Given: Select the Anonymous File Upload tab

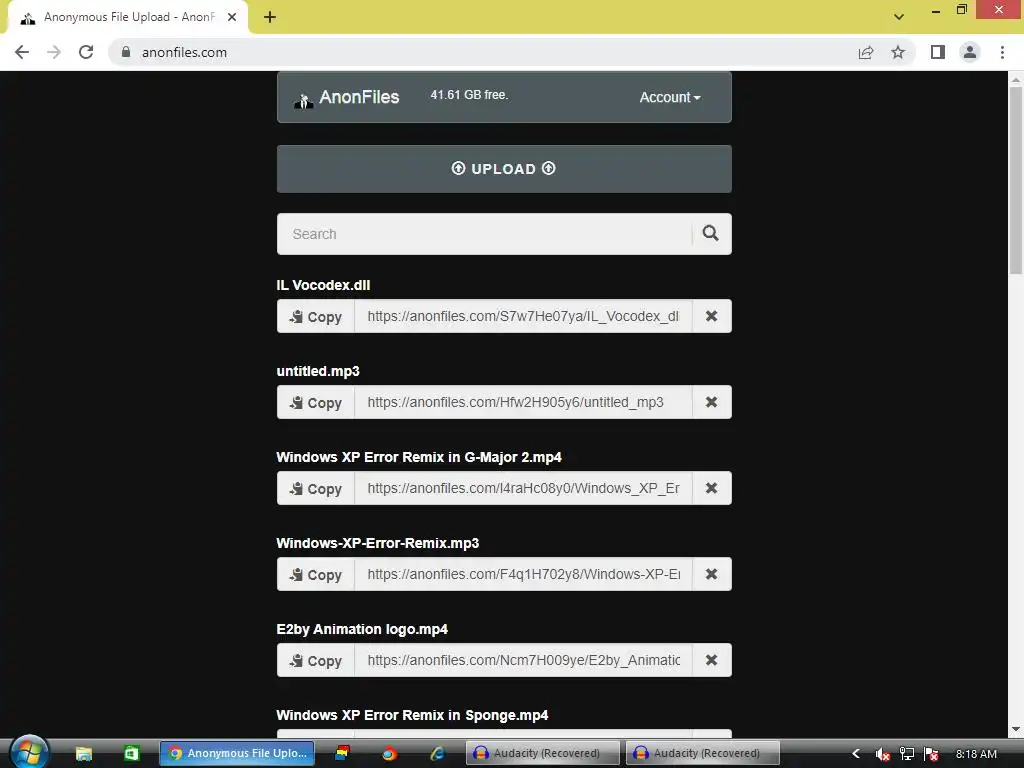Looking at the screenshot, I should [127, 17].
